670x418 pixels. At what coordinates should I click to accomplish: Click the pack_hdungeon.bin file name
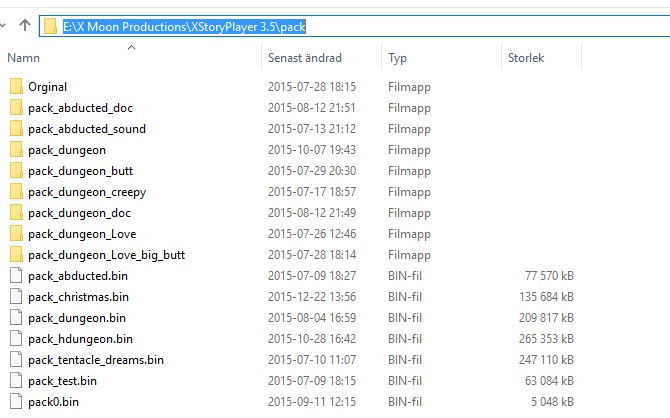click(x=80, y=339)
